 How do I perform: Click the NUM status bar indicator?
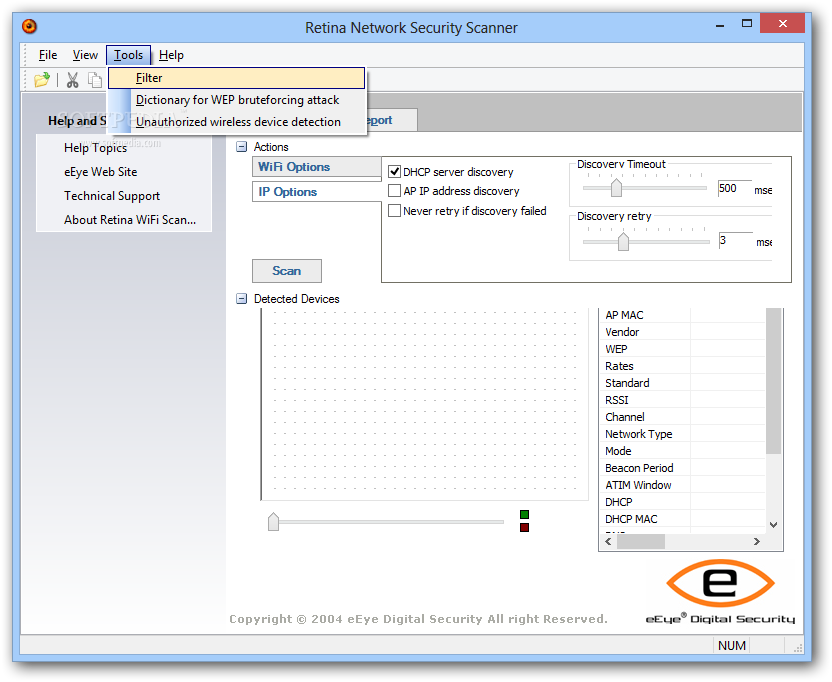point(732,645)
